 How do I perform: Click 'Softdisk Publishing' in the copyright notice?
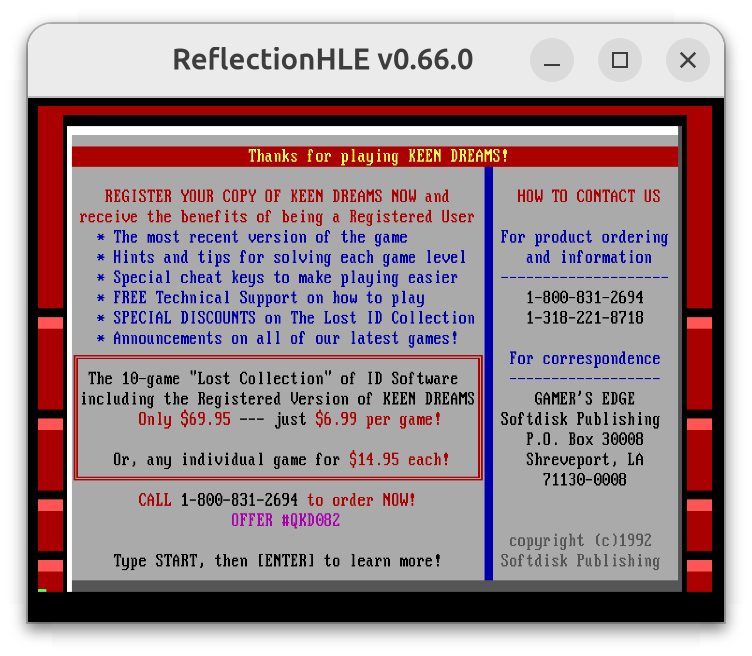point(580,561)
